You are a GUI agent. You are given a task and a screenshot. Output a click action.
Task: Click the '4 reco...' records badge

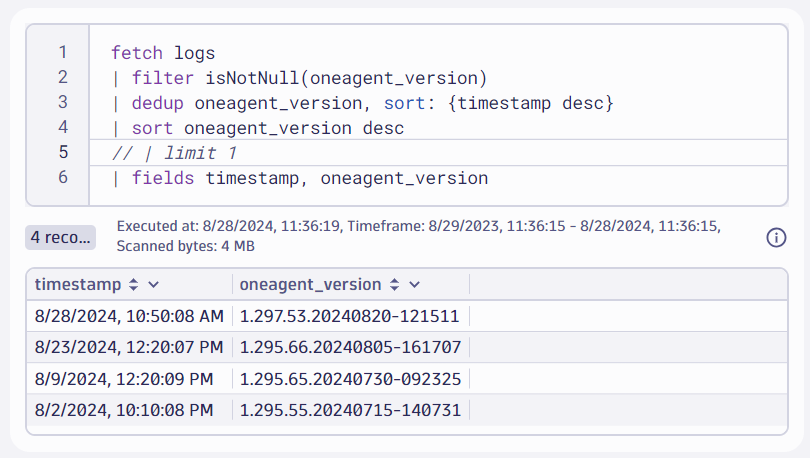coord(61,237)
